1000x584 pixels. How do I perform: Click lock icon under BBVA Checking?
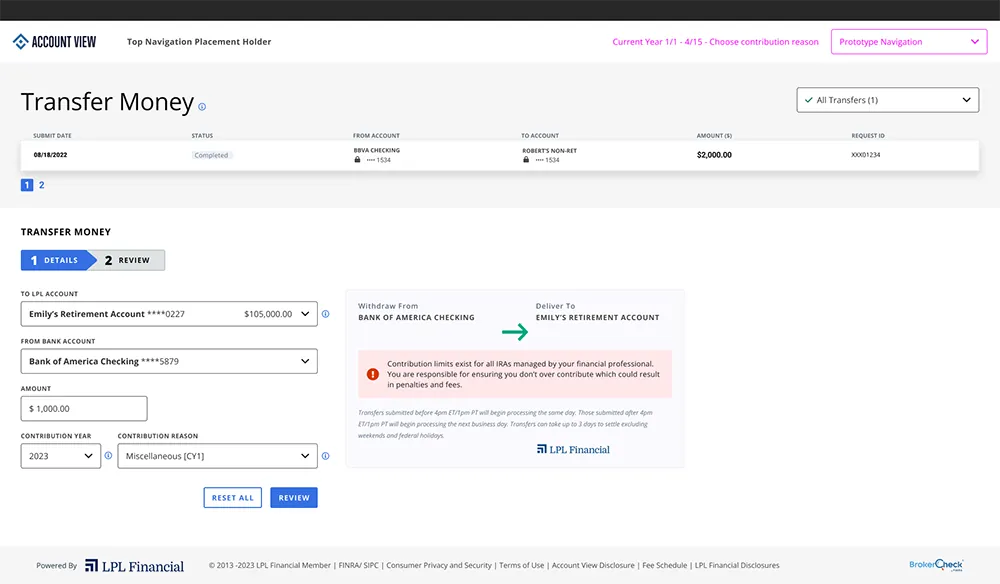[x=357, y=159]
